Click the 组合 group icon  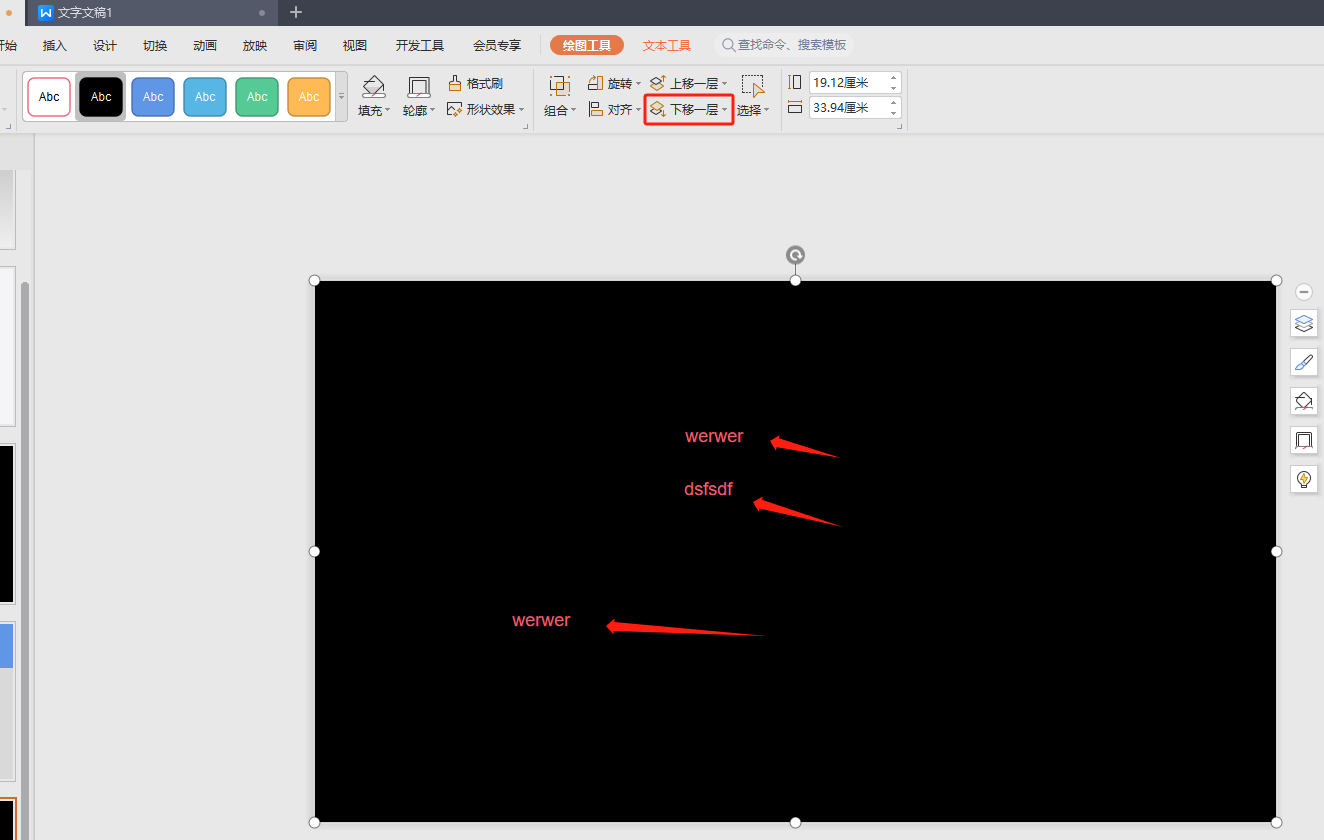tap(559, 86)
